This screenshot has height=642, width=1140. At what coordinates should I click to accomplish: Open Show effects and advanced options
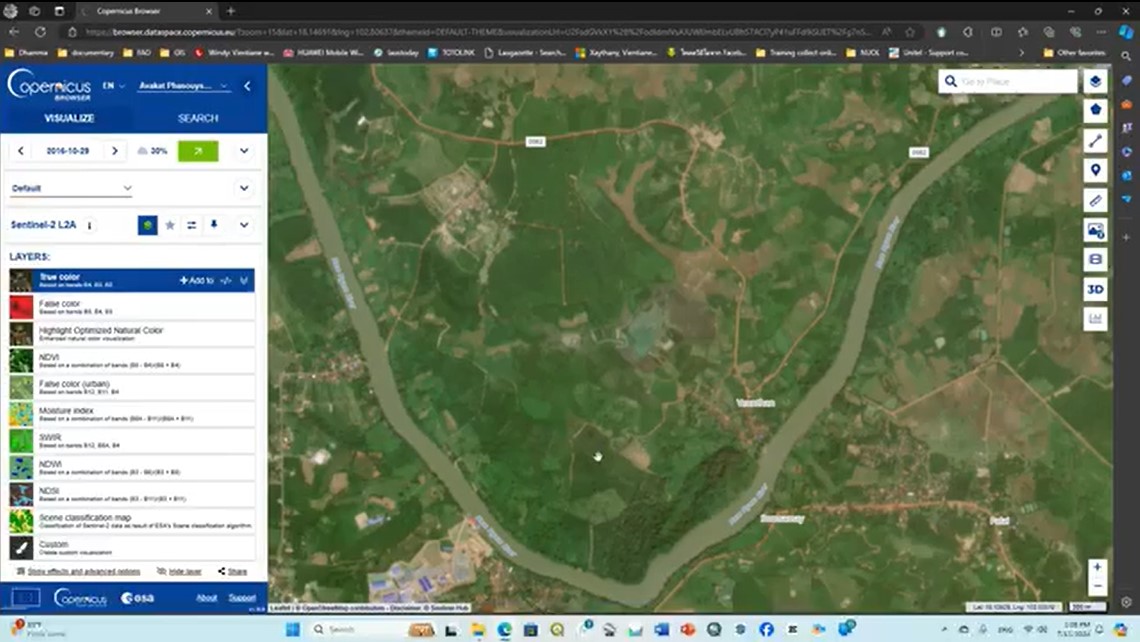[x=79, y=571]
